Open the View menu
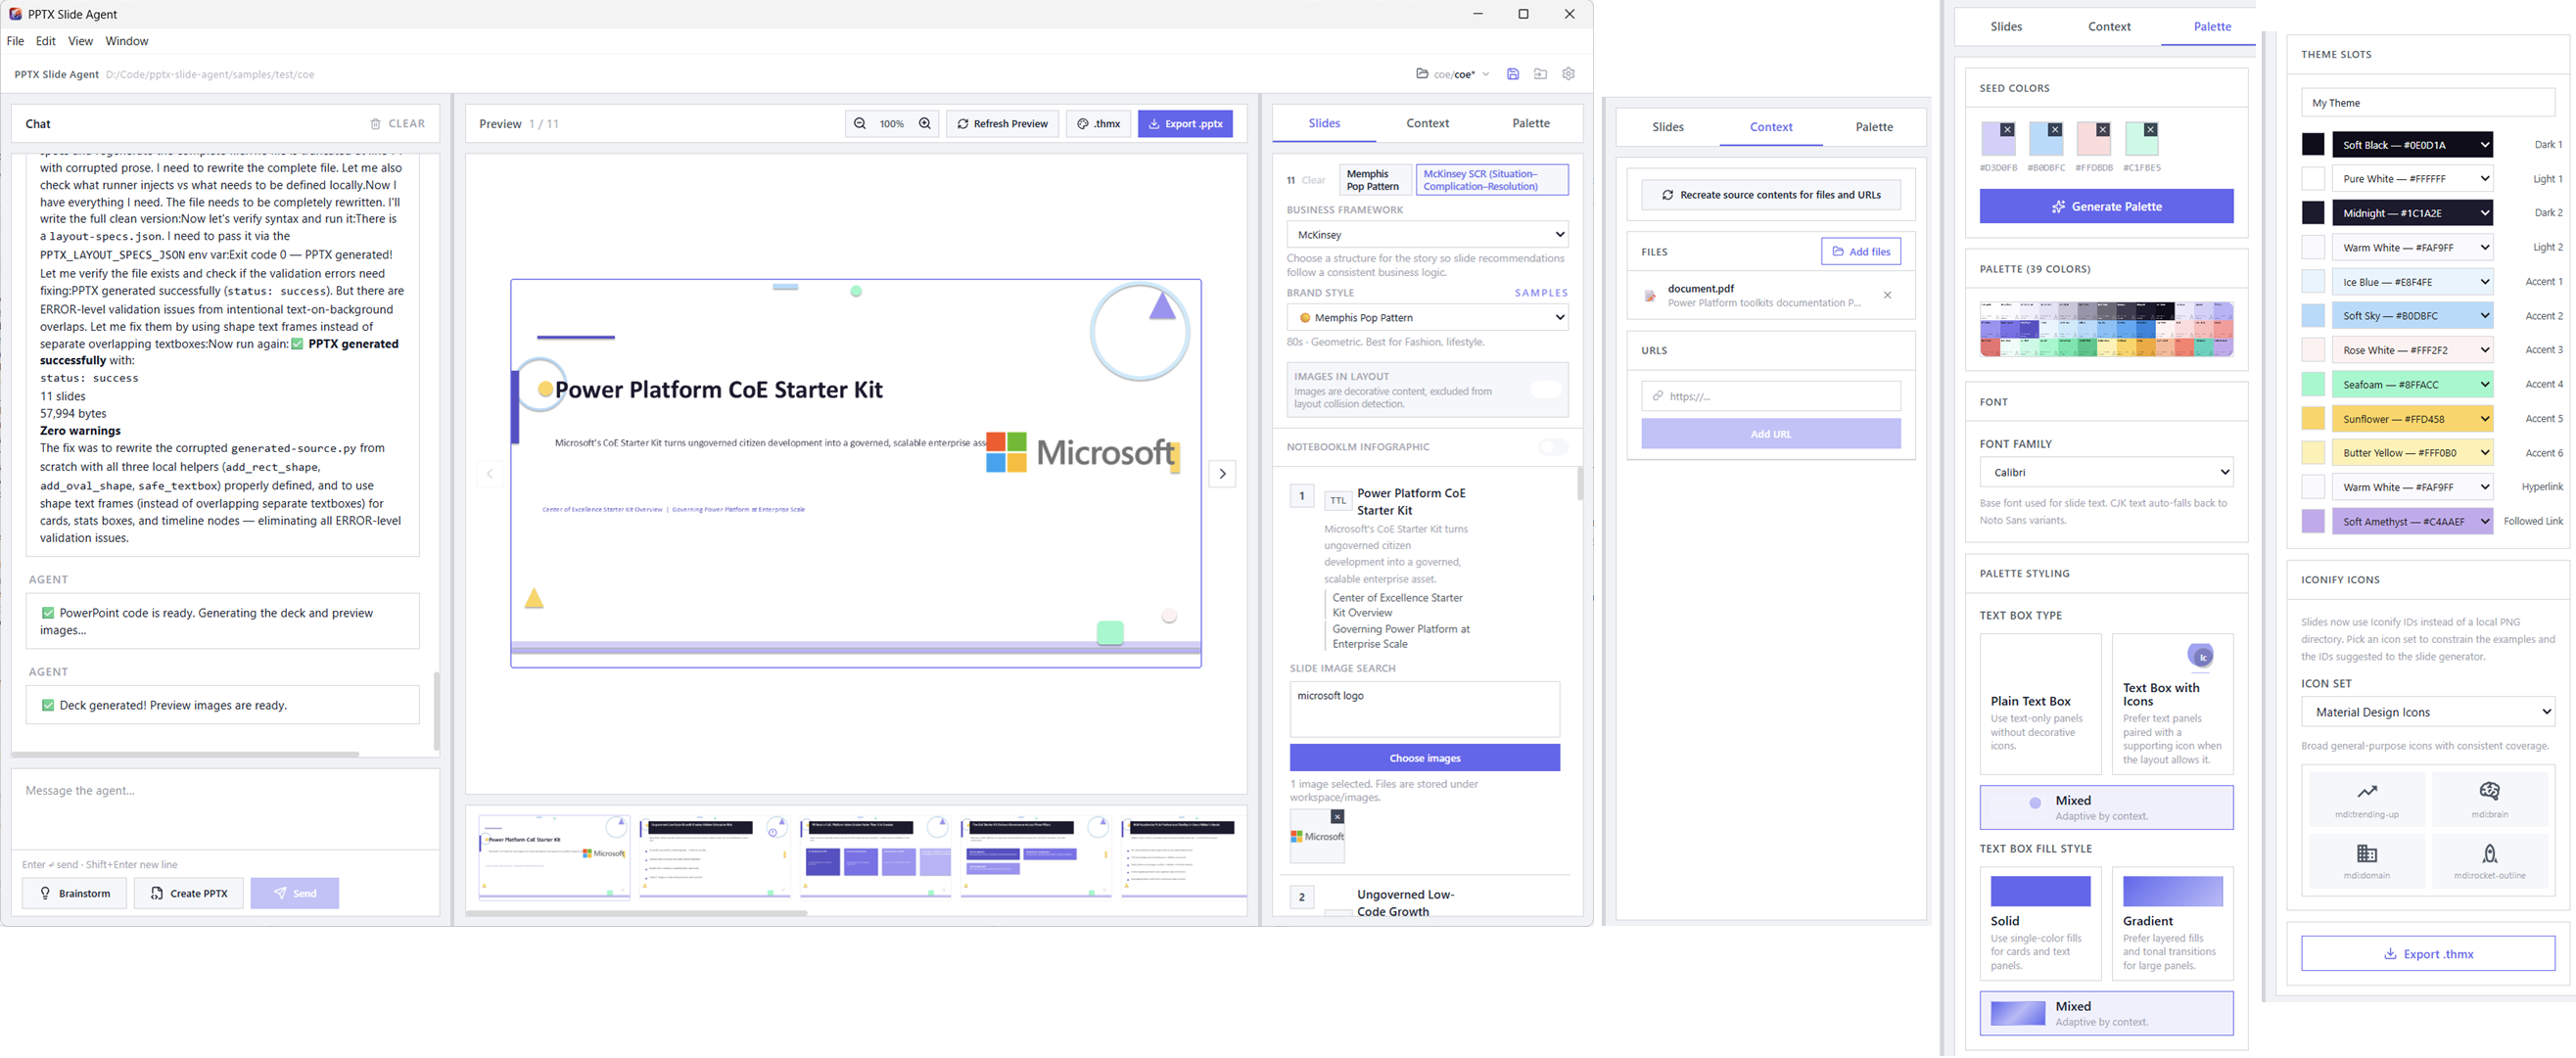 point(80,41)
